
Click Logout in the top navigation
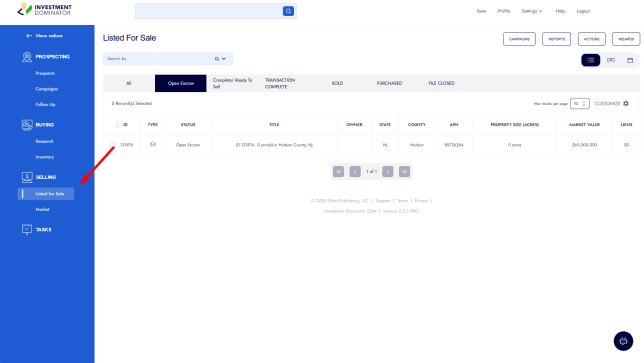(583, 11)
